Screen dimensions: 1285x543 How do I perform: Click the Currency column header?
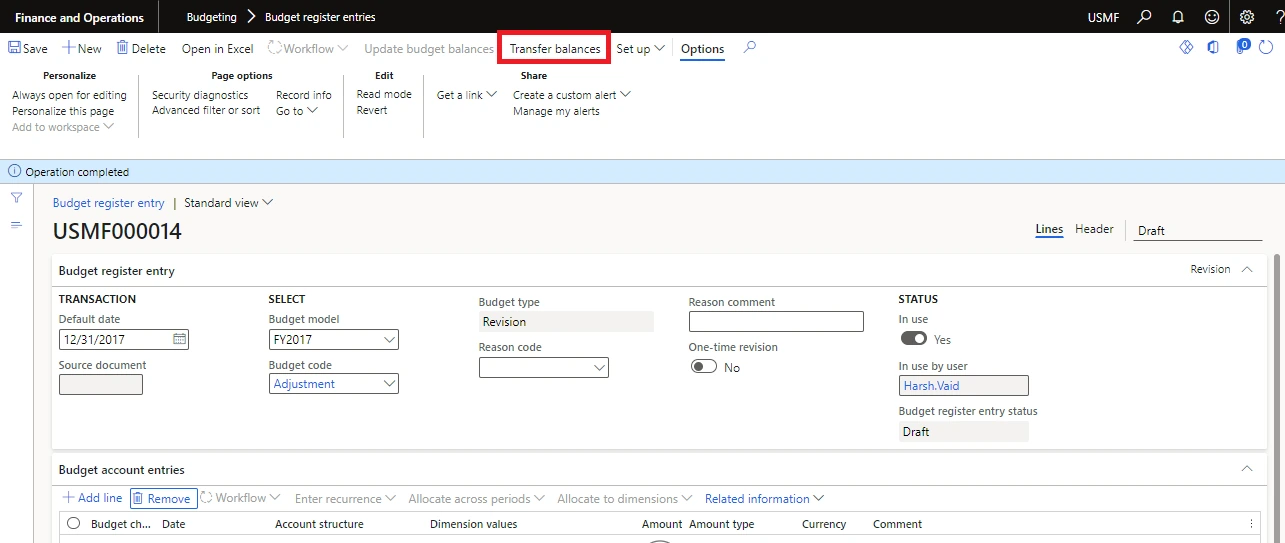[x=824, y=524]
